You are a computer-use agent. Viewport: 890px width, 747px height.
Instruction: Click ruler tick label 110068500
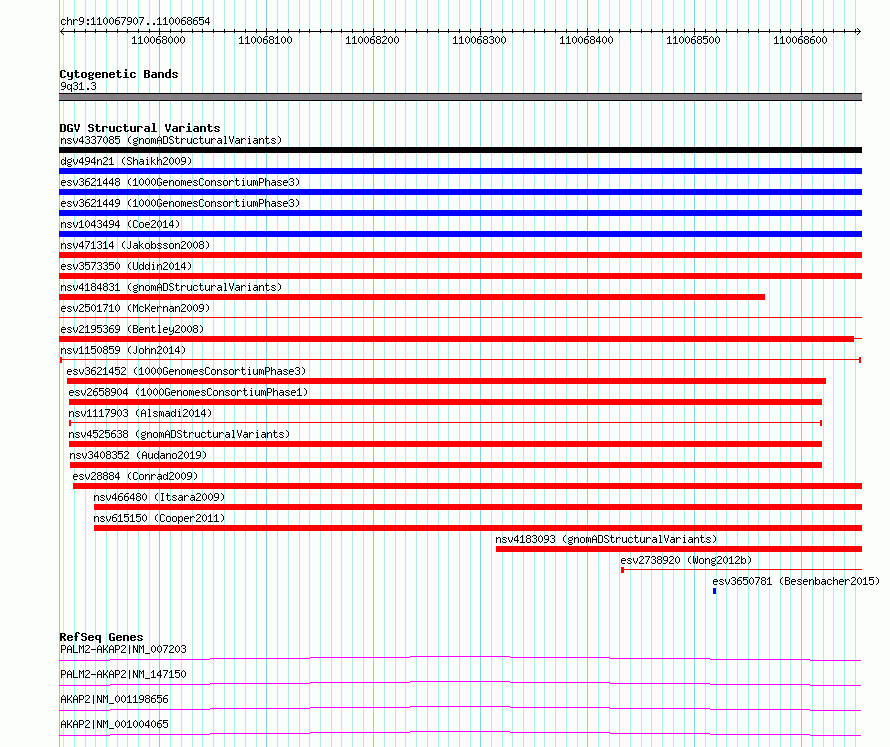[693, 40]
